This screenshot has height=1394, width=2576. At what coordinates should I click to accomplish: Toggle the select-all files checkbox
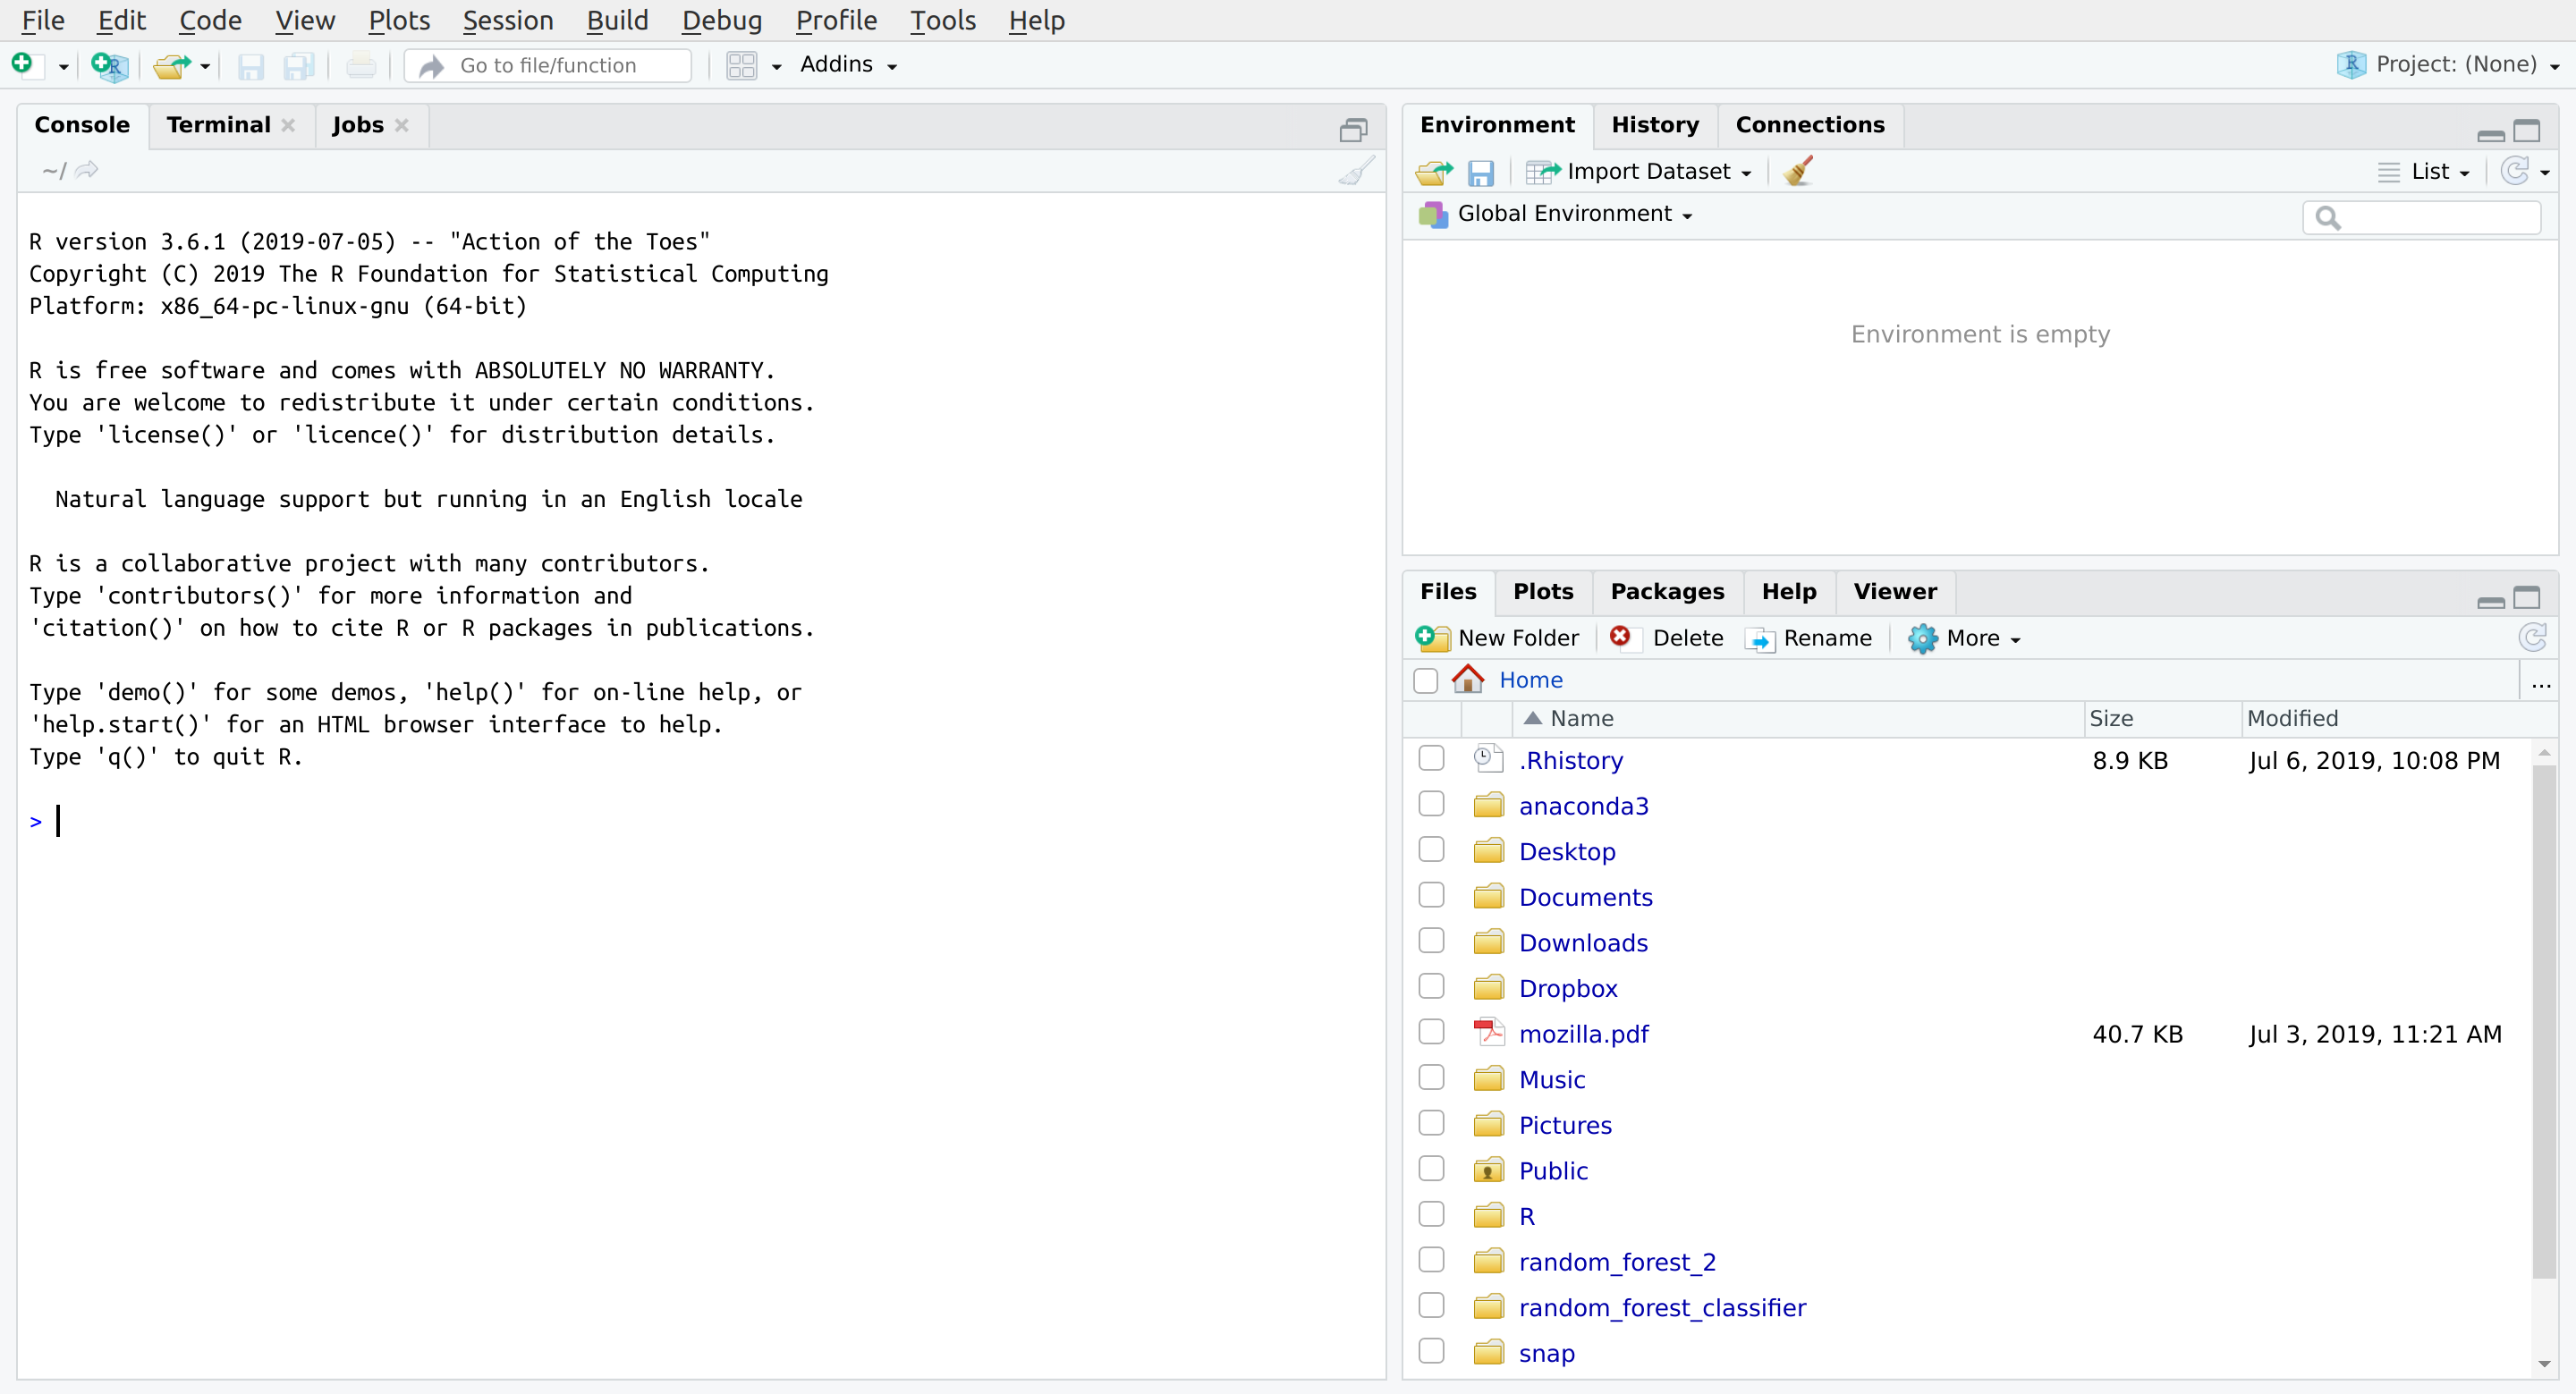[1426, 680]
